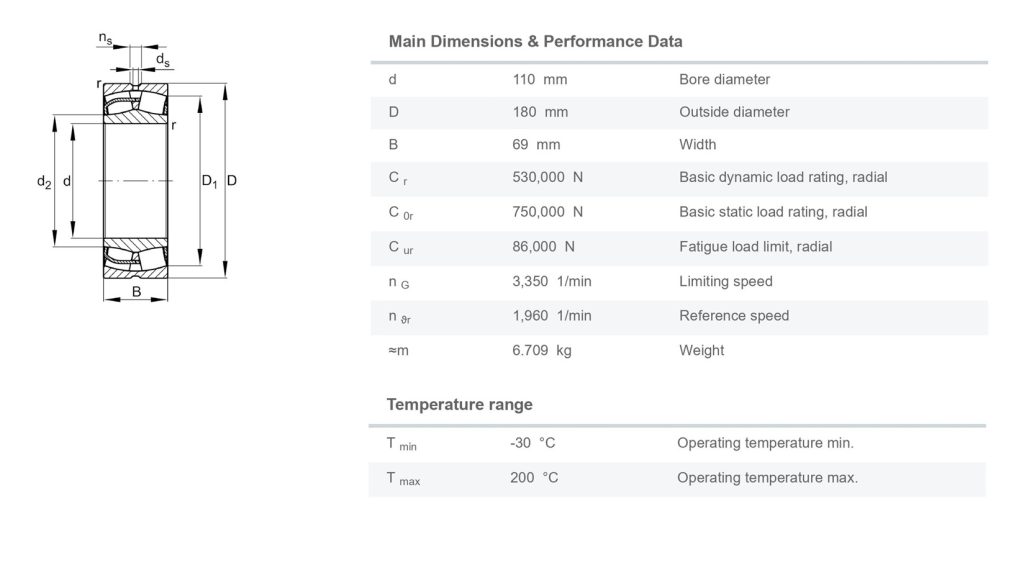Click the d2 label in the drawing

coord(43,182)
